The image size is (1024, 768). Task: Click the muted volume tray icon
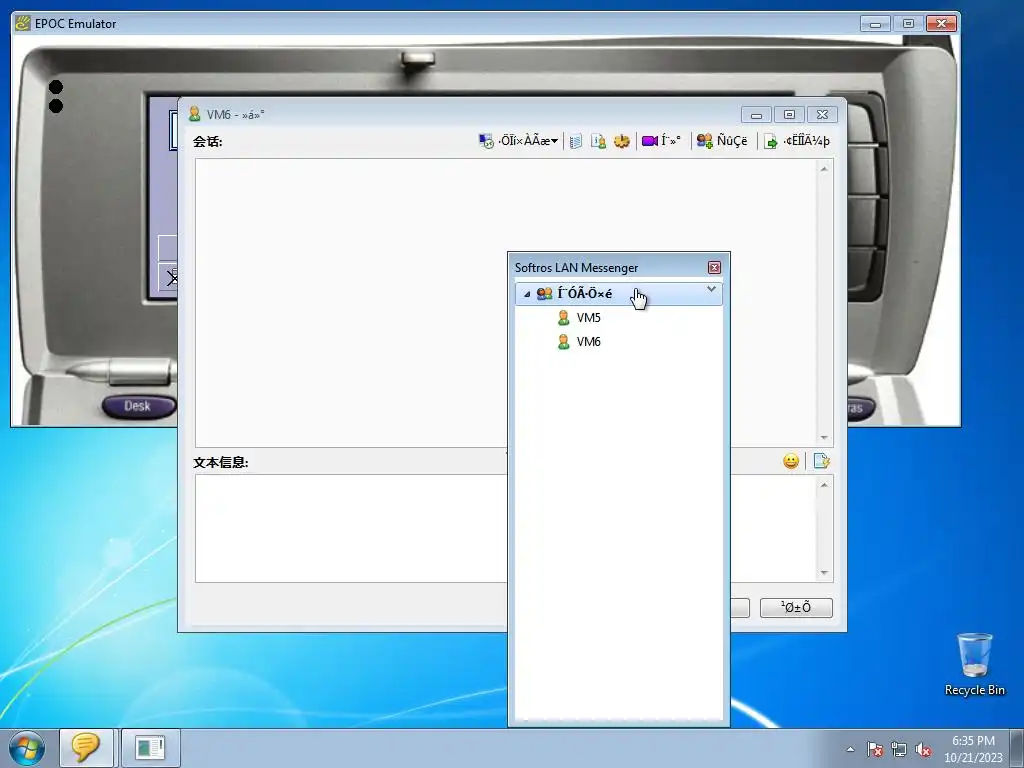[x=923, y=749]
